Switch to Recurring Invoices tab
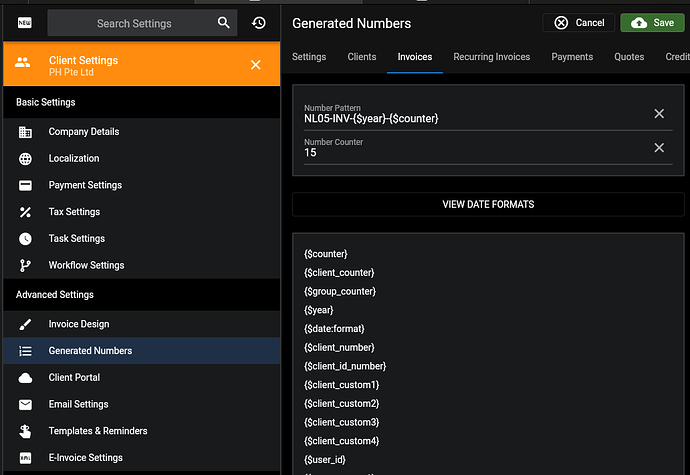This screenshot has width=690, height=475. click(492, 57)
